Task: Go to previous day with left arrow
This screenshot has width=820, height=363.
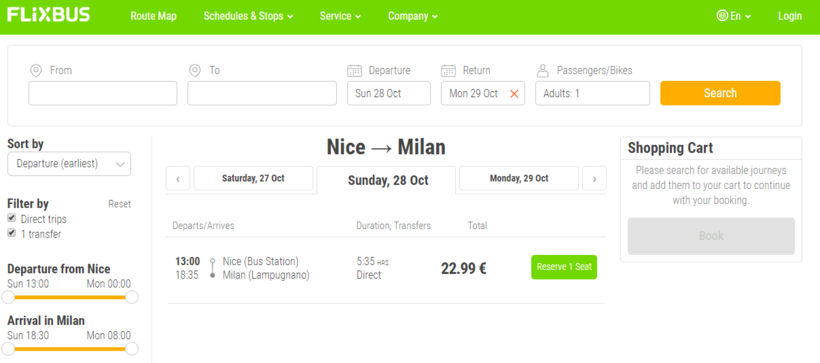Action: coord(178,178)
